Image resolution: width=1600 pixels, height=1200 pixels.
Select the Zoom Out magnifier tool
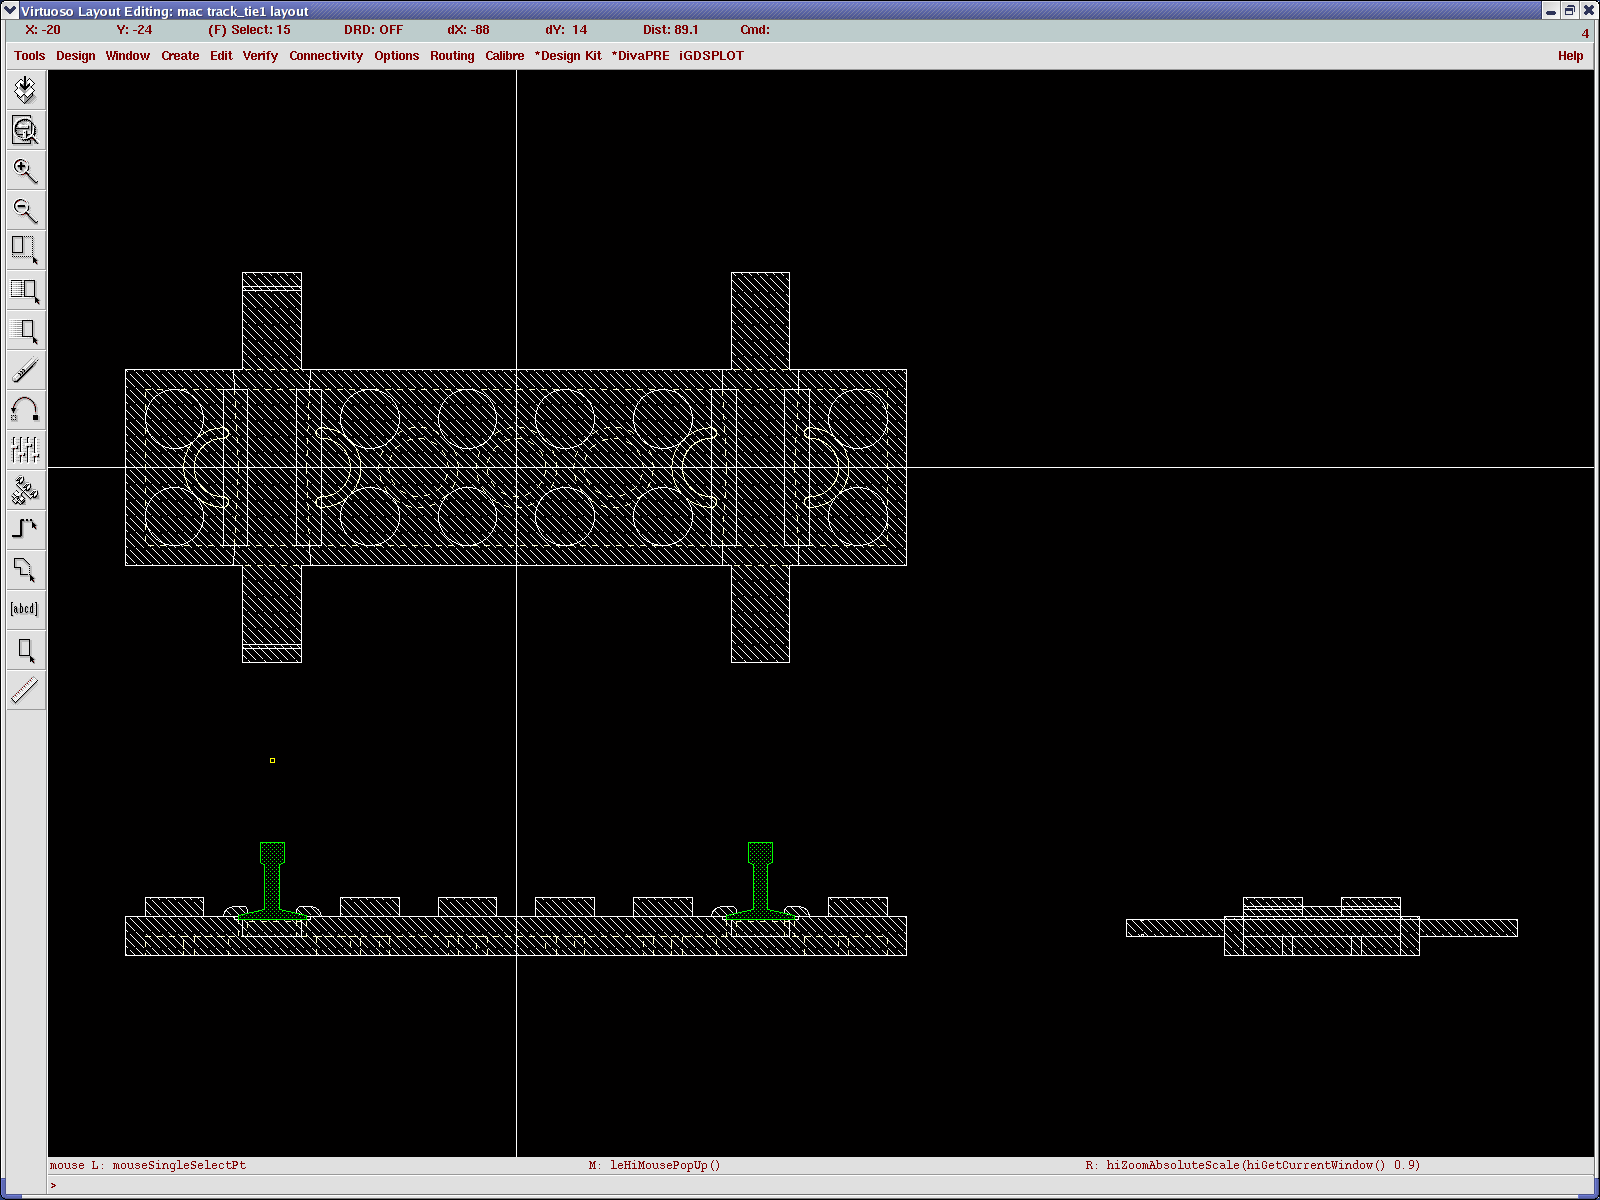pos(25,210)
